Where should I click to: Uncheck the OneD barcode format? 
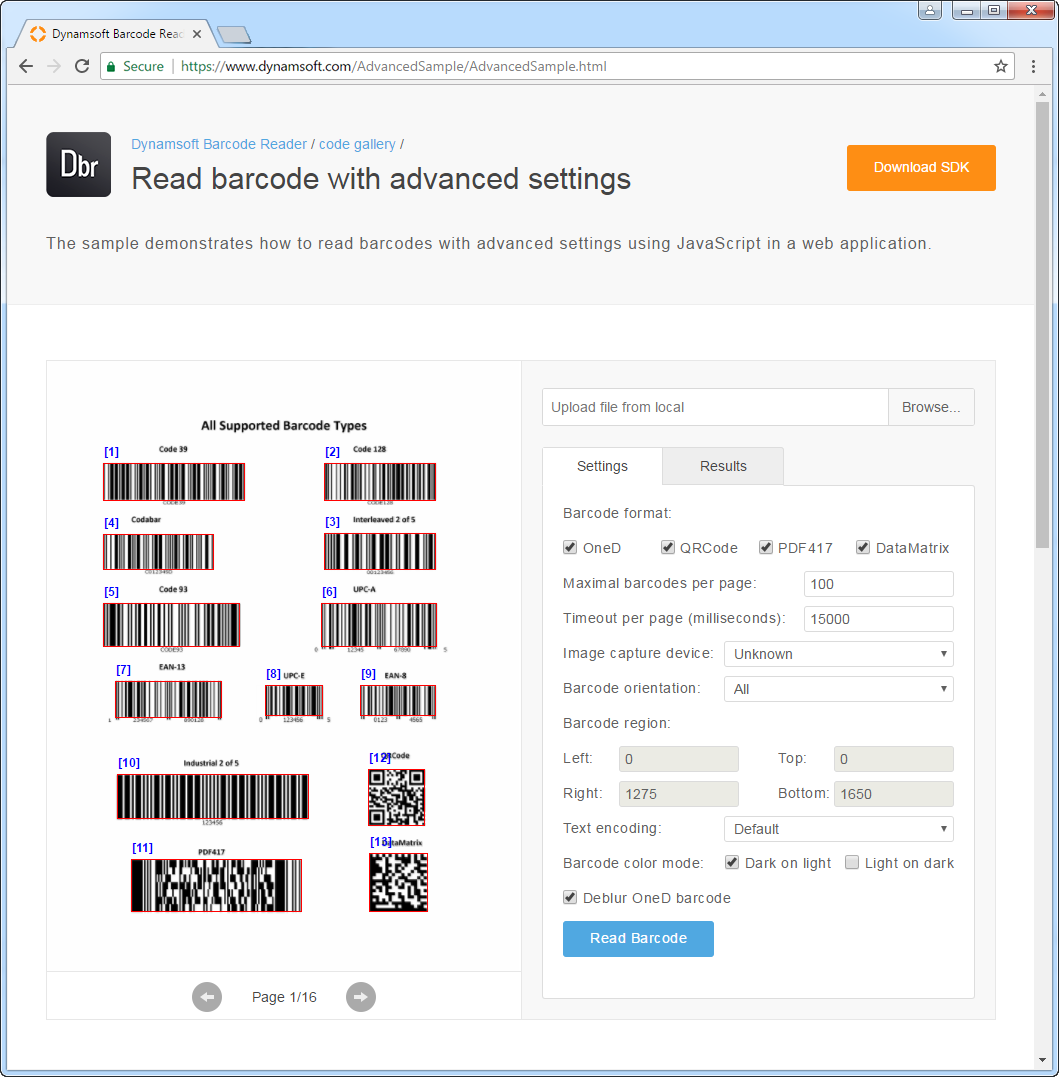coord(570,548)
